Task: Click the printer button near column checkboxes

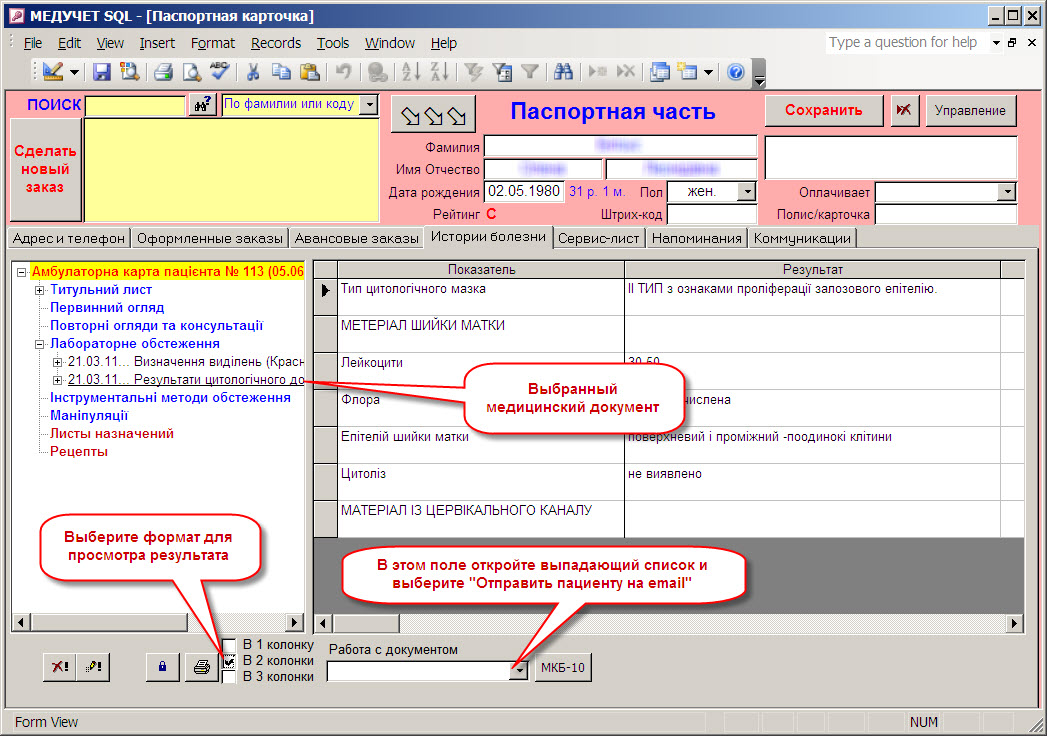Action: pyautogui.click(x=202, y=667)
